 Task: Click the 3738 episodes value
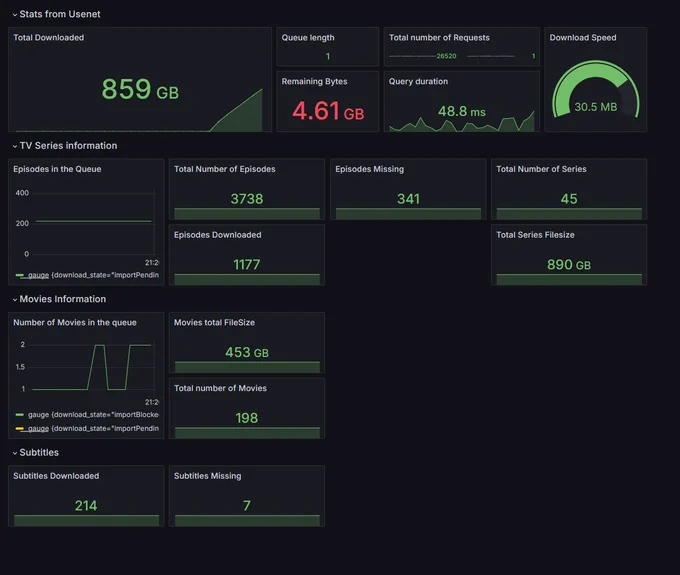tap(247, 199)
